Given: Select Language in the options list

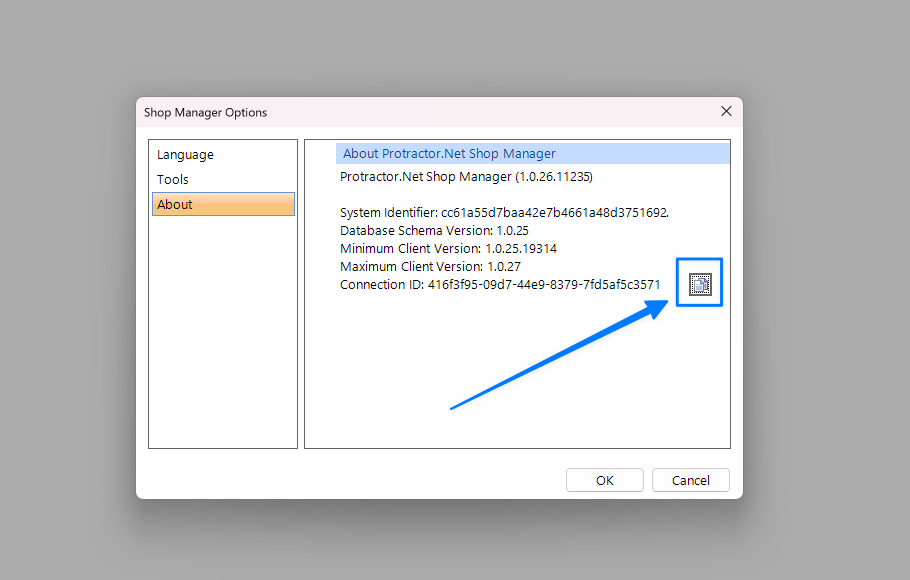Looking at the screenshot, I should tap(185, 155).
